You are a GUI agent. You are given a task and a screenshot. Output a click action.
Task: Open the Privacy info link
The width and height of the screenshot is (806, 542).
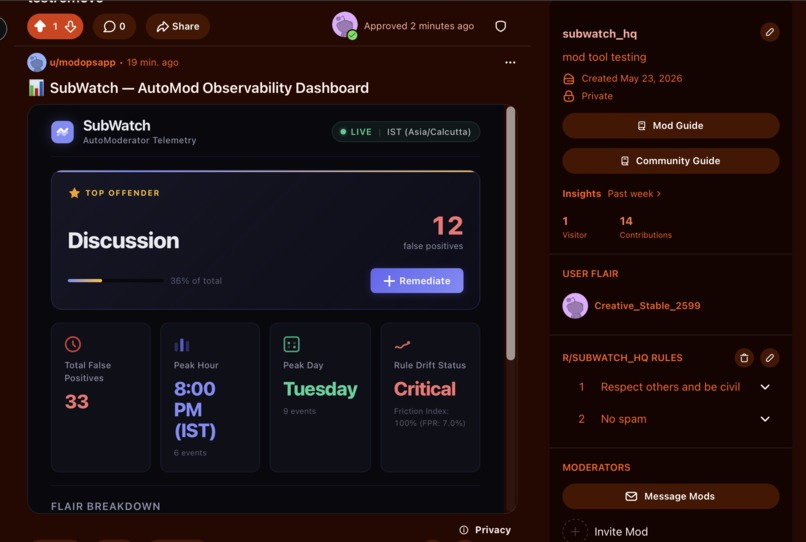point(485,530)
